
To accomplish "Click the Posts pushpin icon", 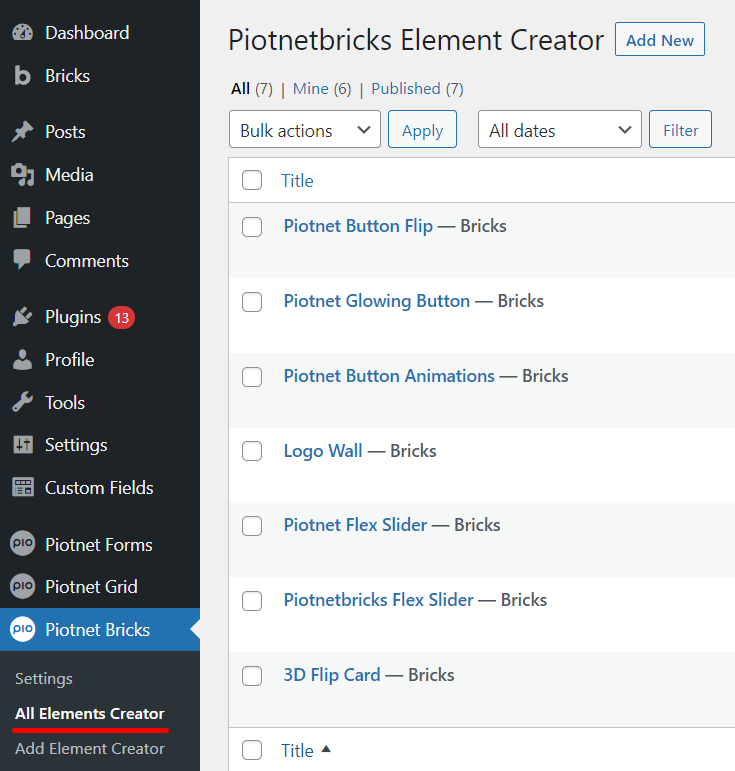I will (22, 132).
